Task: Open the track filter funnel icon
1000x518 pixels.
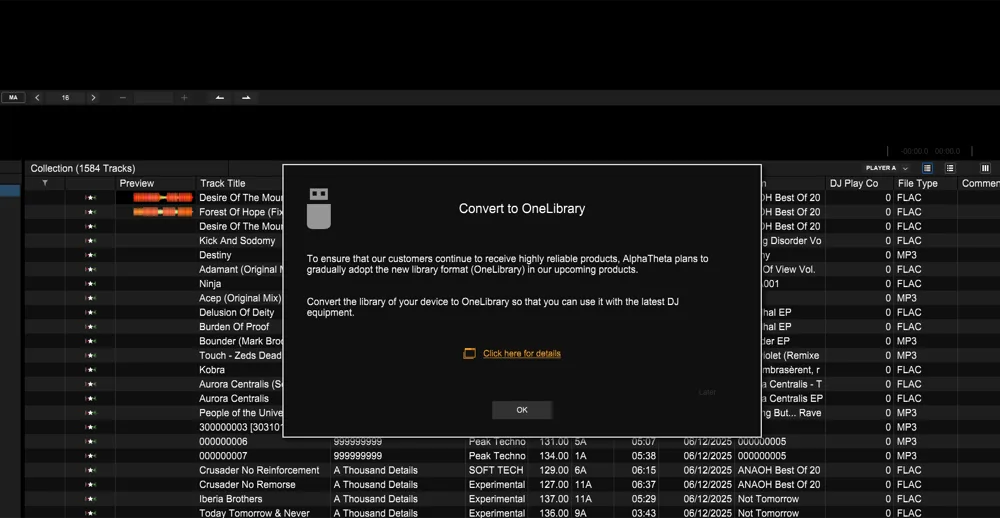Action: 45,183
